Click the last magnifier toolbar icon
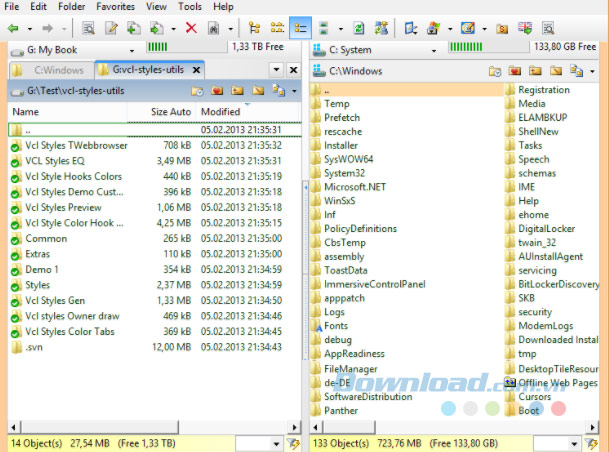 pos(548,28)
